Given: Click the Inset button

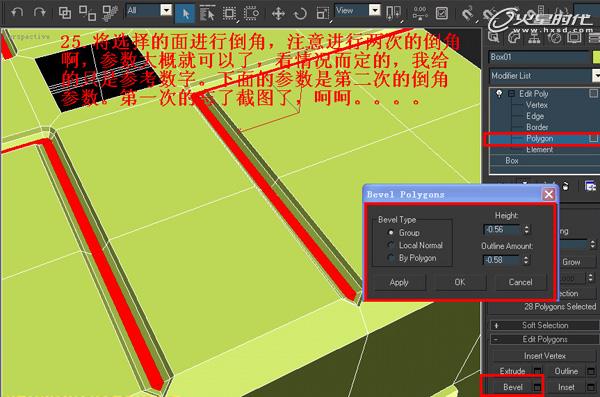Looking at the screenshot, I should [566, 387].
